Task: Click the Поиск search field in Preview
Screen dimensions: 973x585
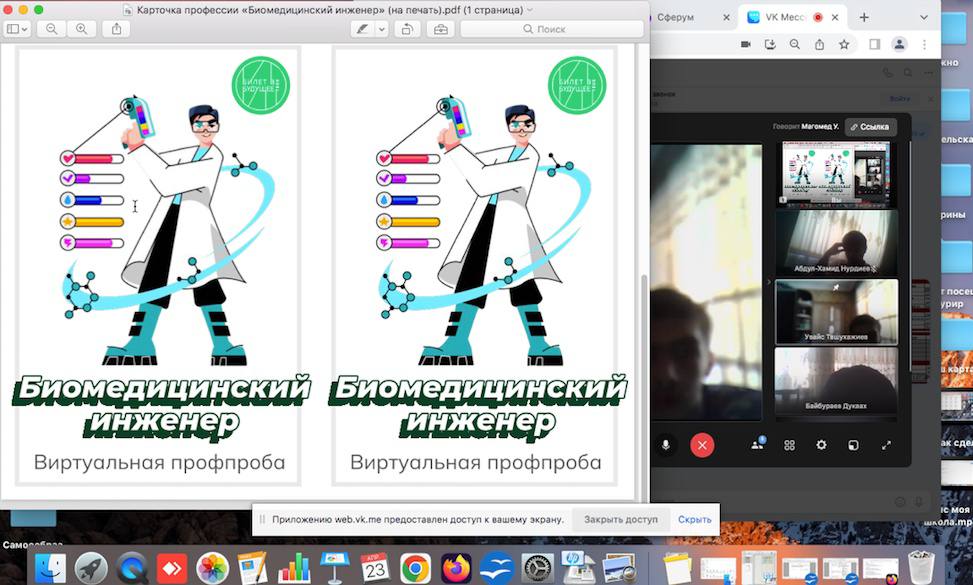Action: tap(552, 29)
